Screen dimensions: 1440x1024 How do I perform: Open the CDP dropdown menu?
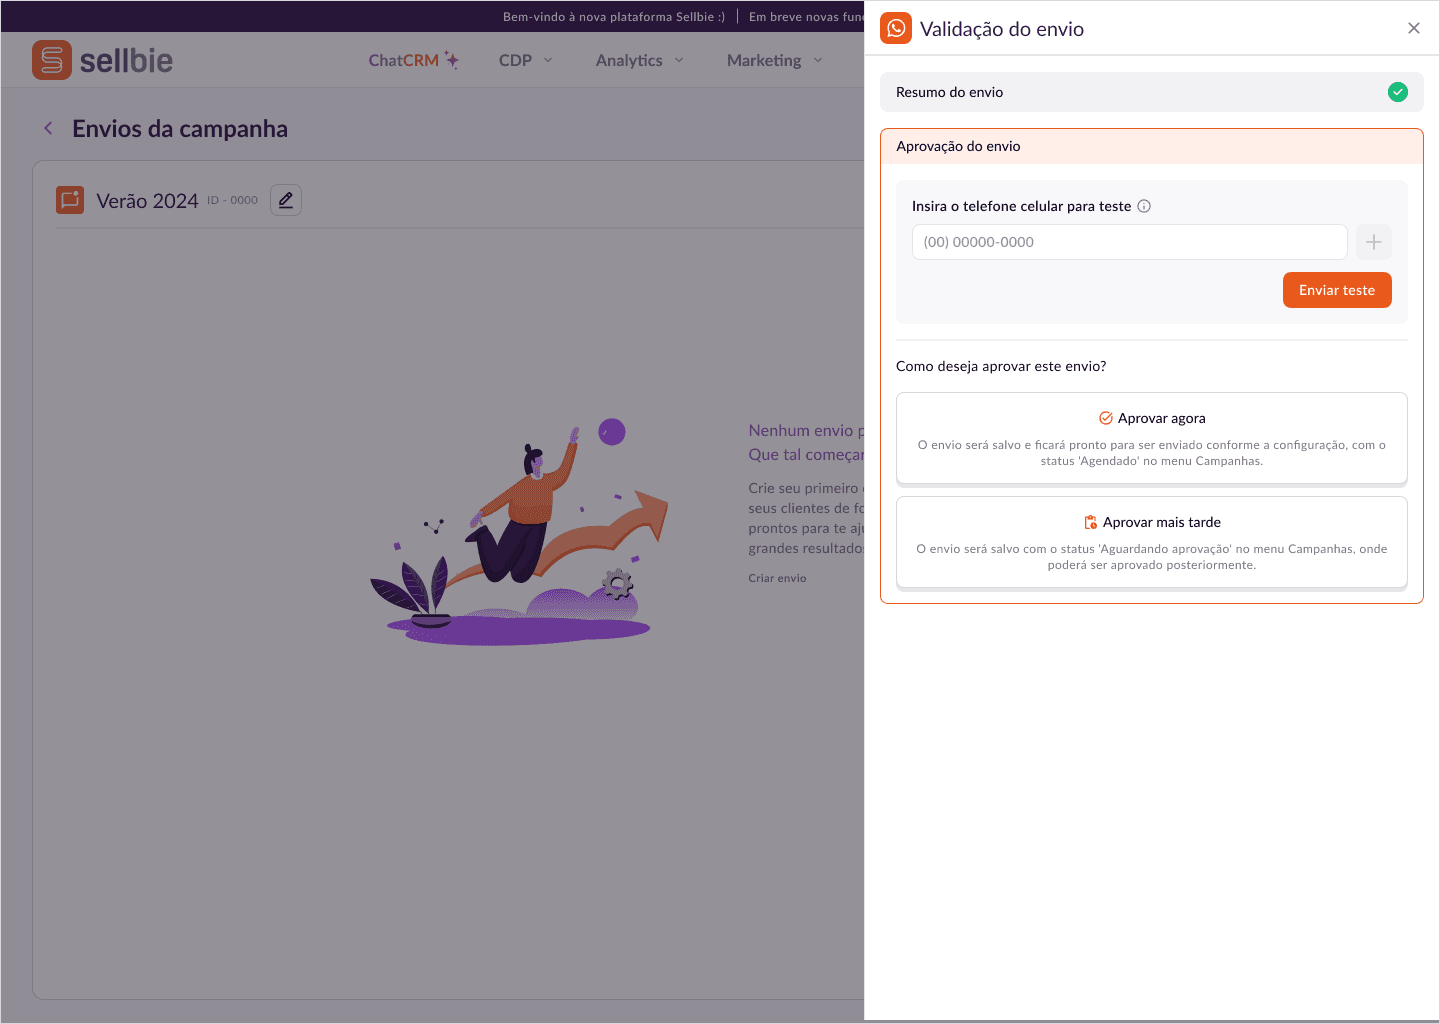[526, 60]
